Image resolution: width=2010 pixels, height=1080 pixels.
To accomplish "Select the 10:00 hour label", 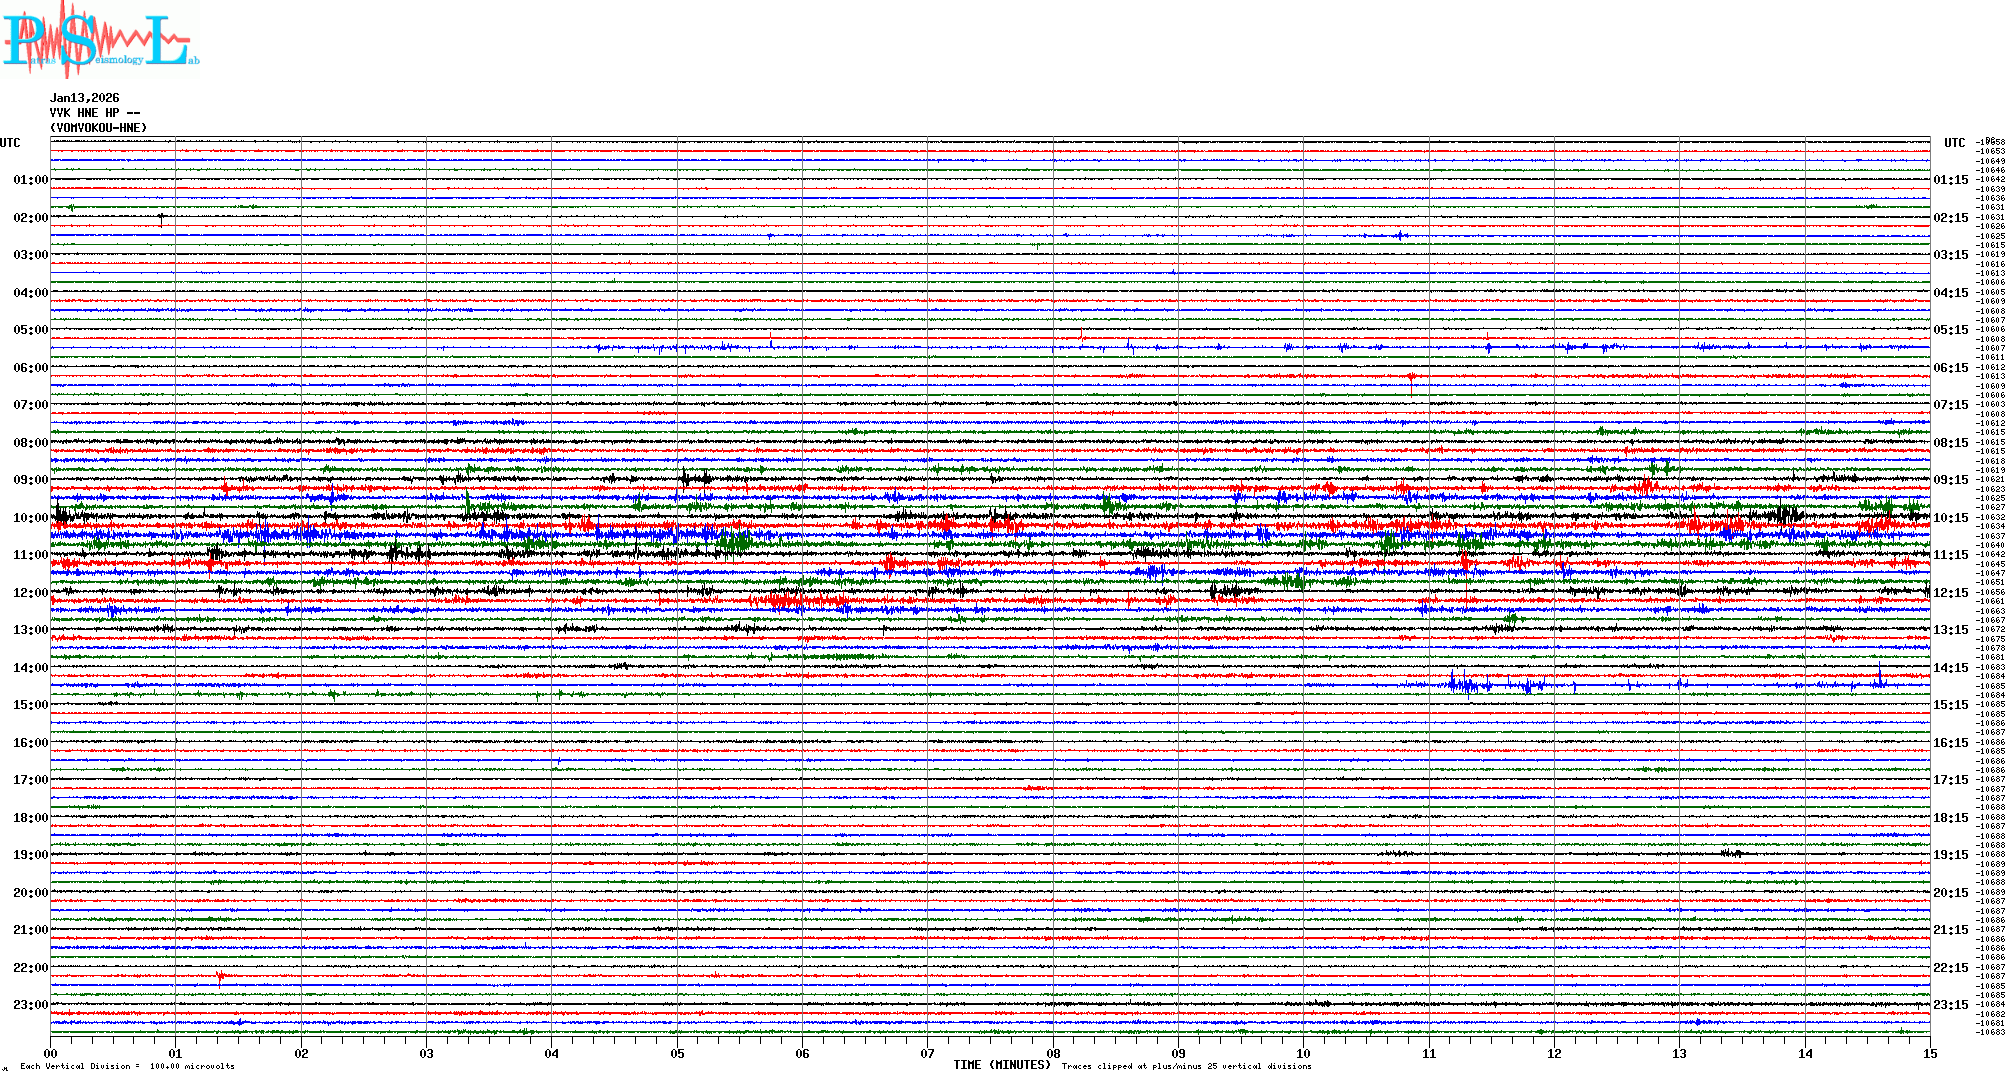I will (x=30, y=518).
